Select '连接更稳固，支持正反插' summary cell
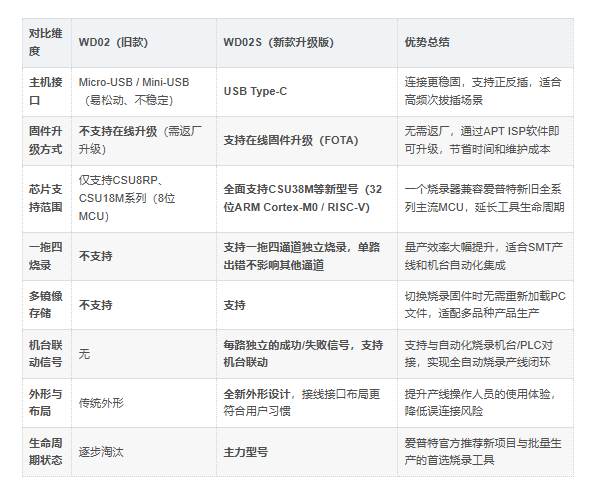 coord(485,92)
